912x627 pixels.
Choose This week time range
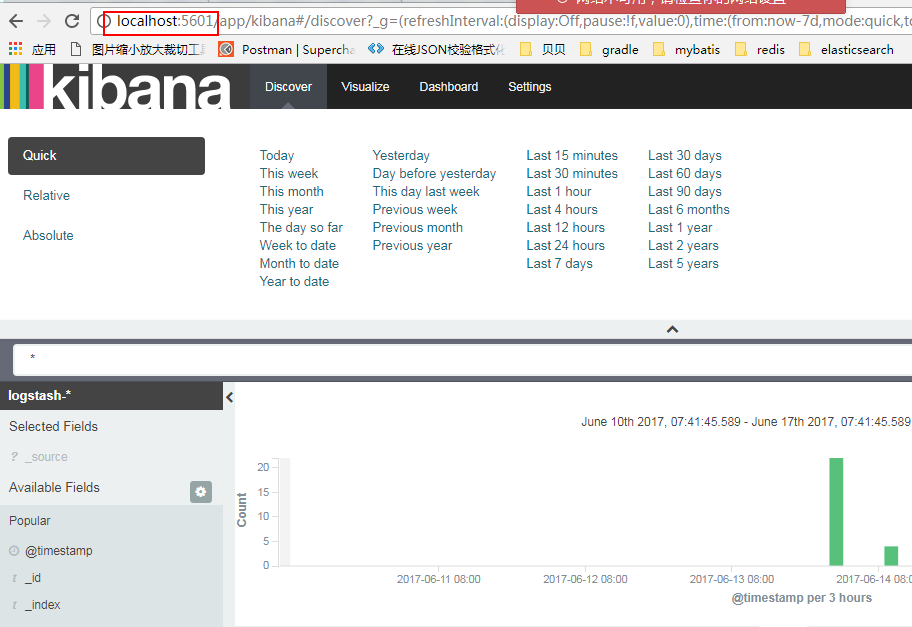pos(289,173)
